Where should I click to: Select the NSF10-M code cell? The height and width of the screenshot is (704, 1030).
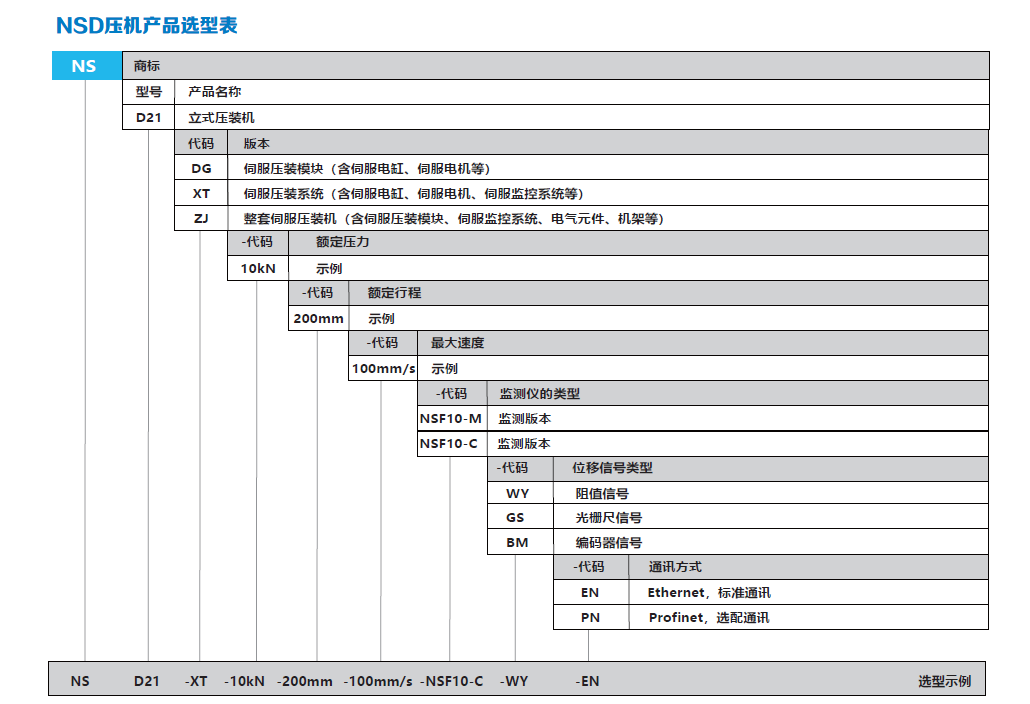coord(450,418)
